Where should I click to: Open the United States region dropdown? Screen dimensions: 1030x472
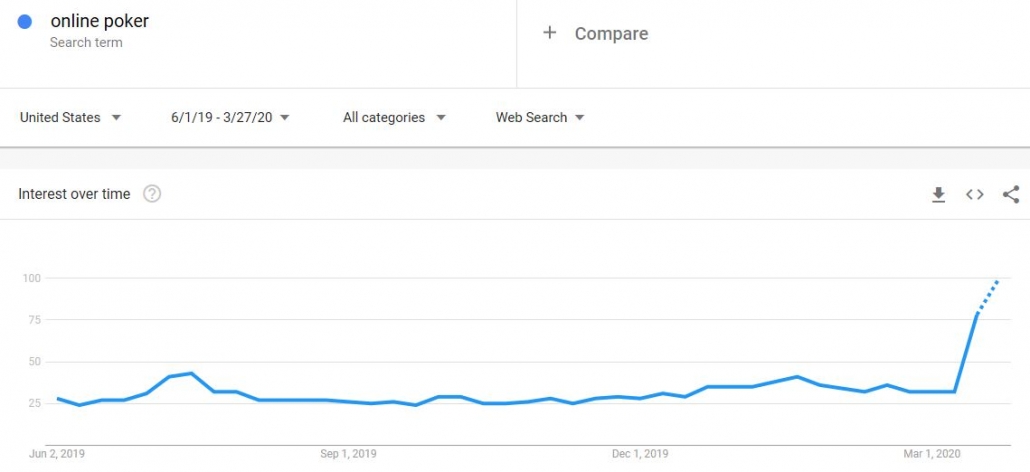(x=71, y=118)
